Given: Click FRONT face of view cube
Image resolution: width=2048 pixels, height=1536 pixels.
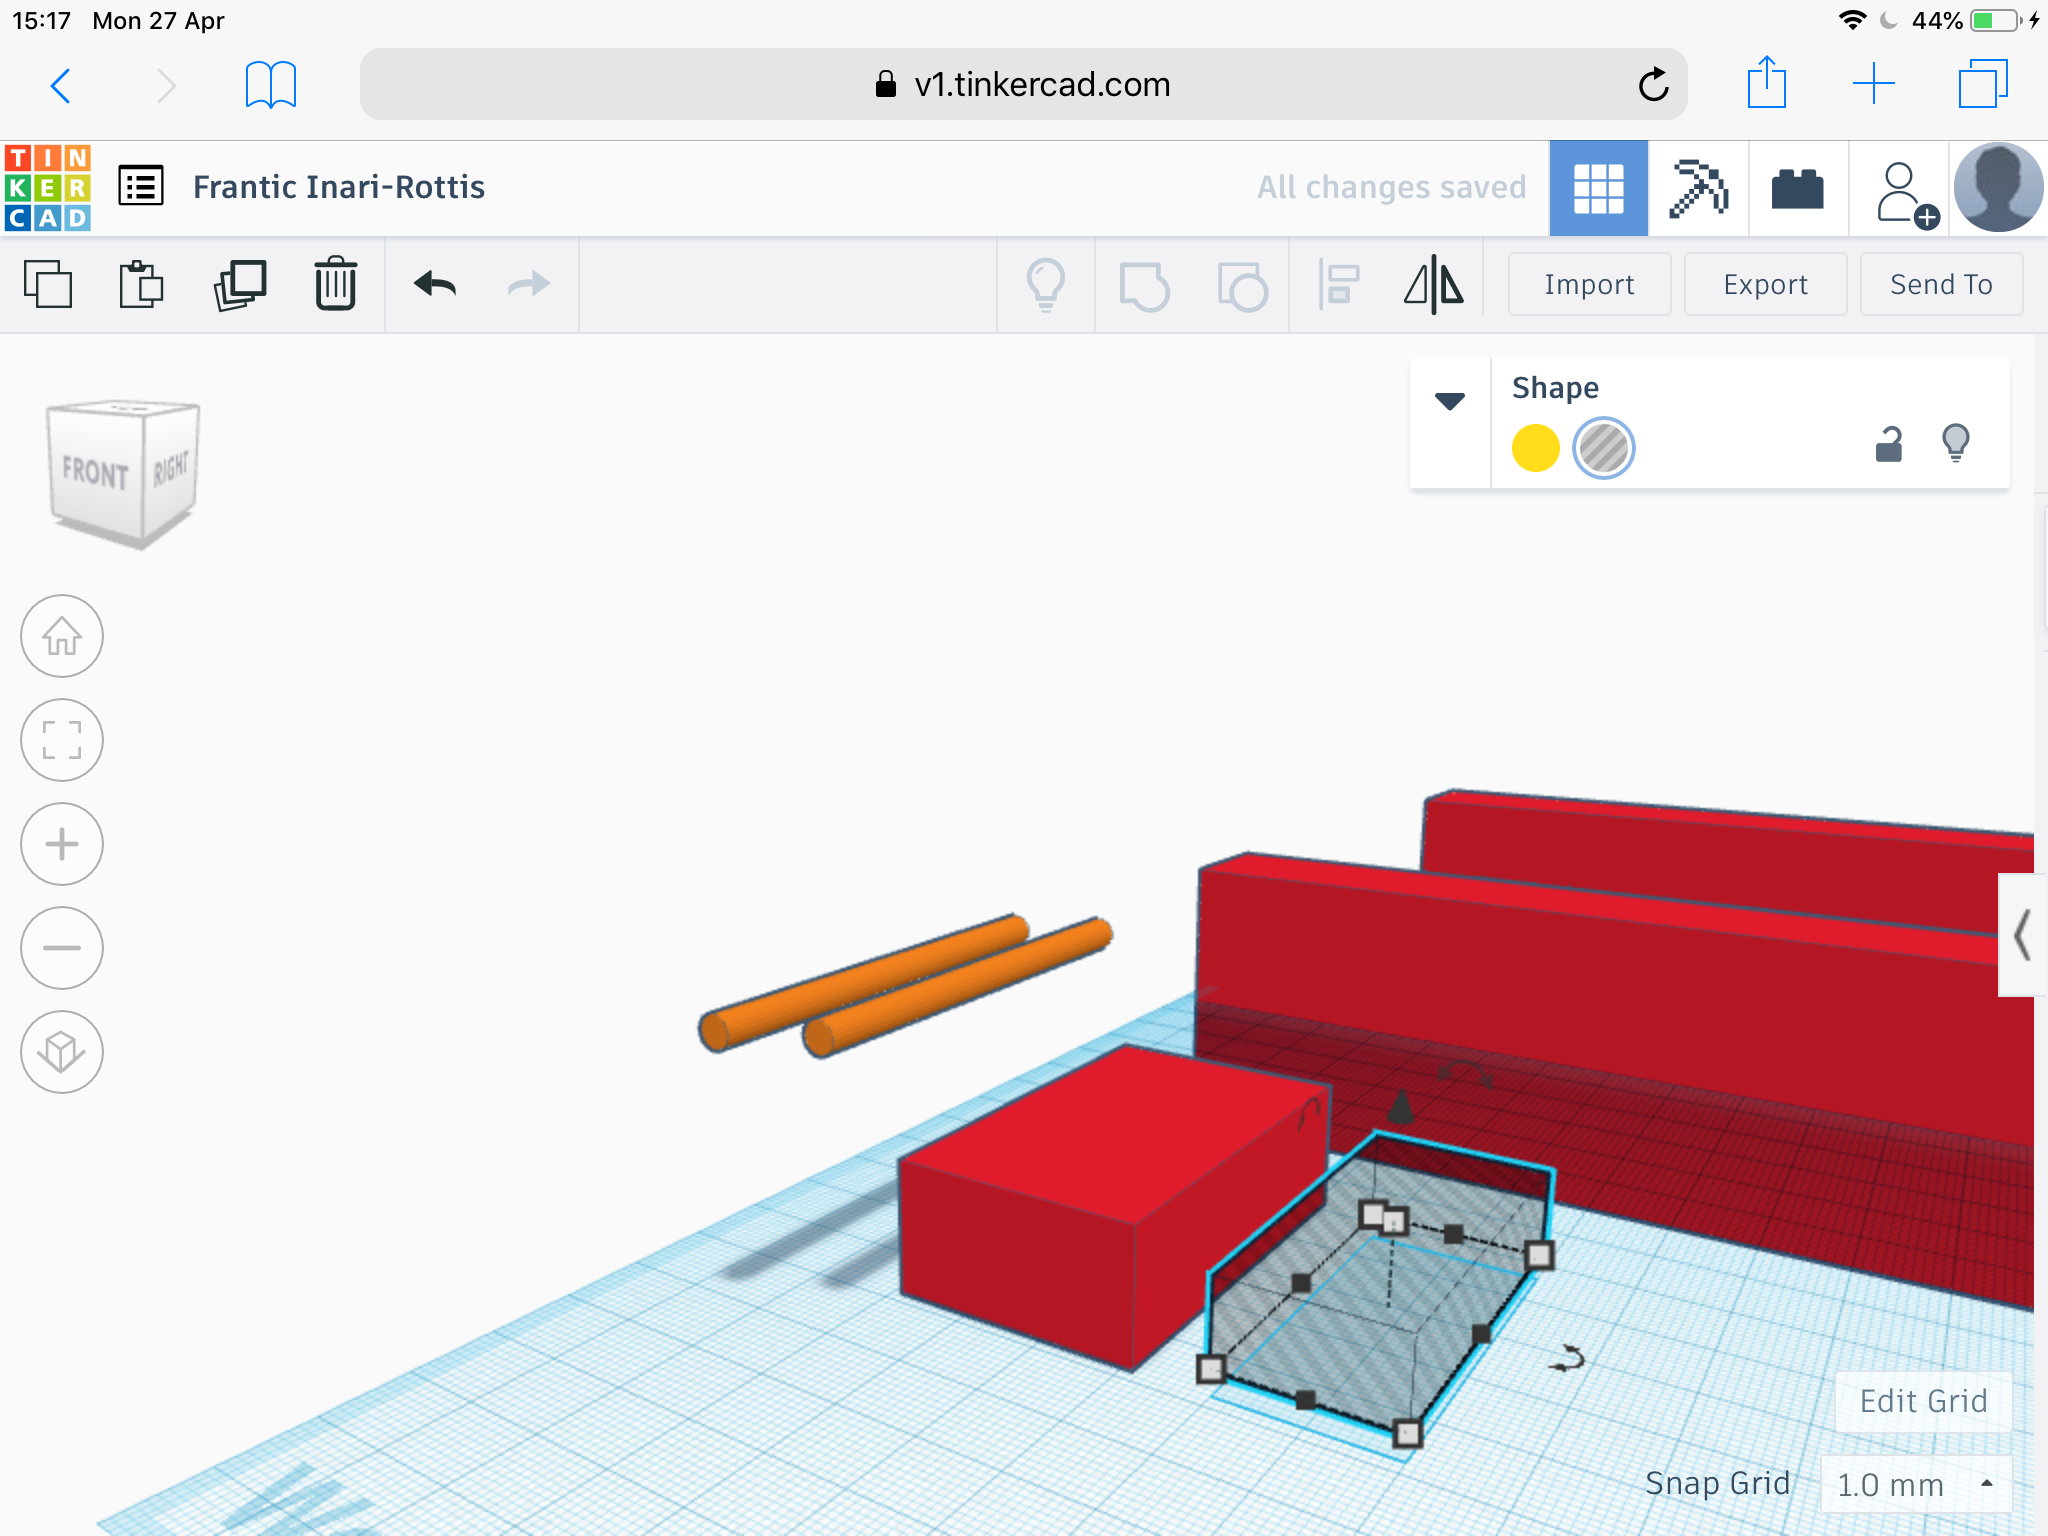Looking at the screenshot, I should pos(96,472).
